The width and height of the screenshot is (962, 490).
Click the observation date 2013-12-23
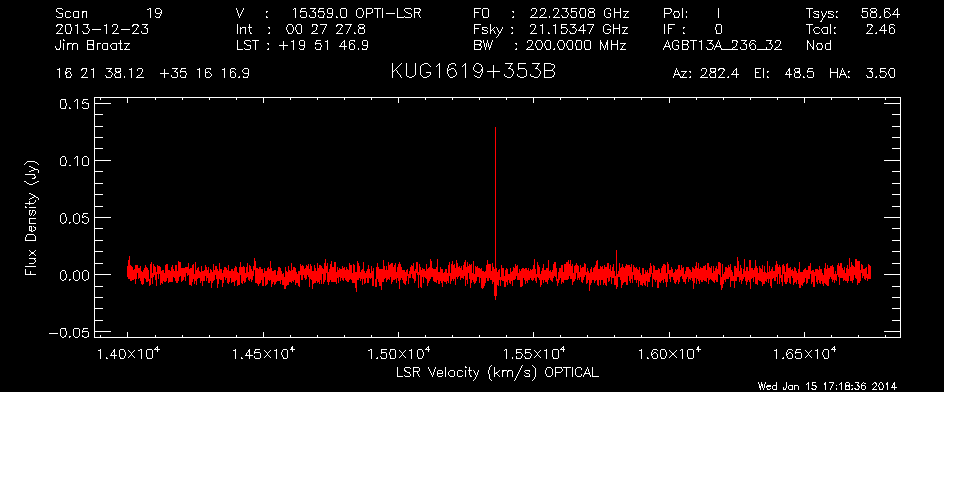tap(102, 29)
